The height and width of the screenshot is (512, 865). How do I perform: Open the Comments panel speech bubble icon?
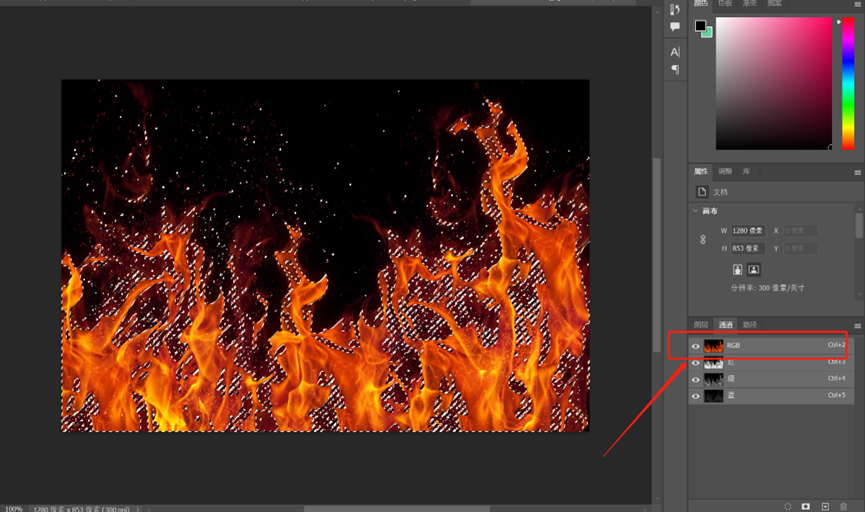675,26
